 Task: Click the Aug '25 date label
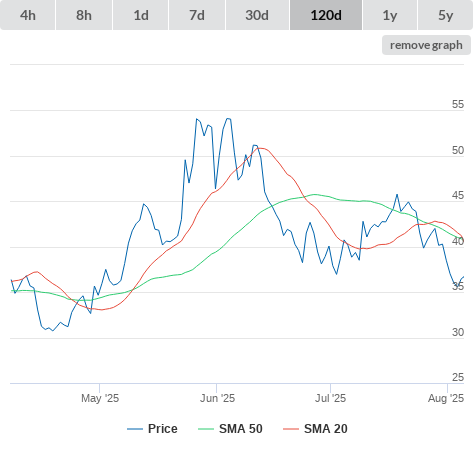pyautogui.click(x=446, y=398)
